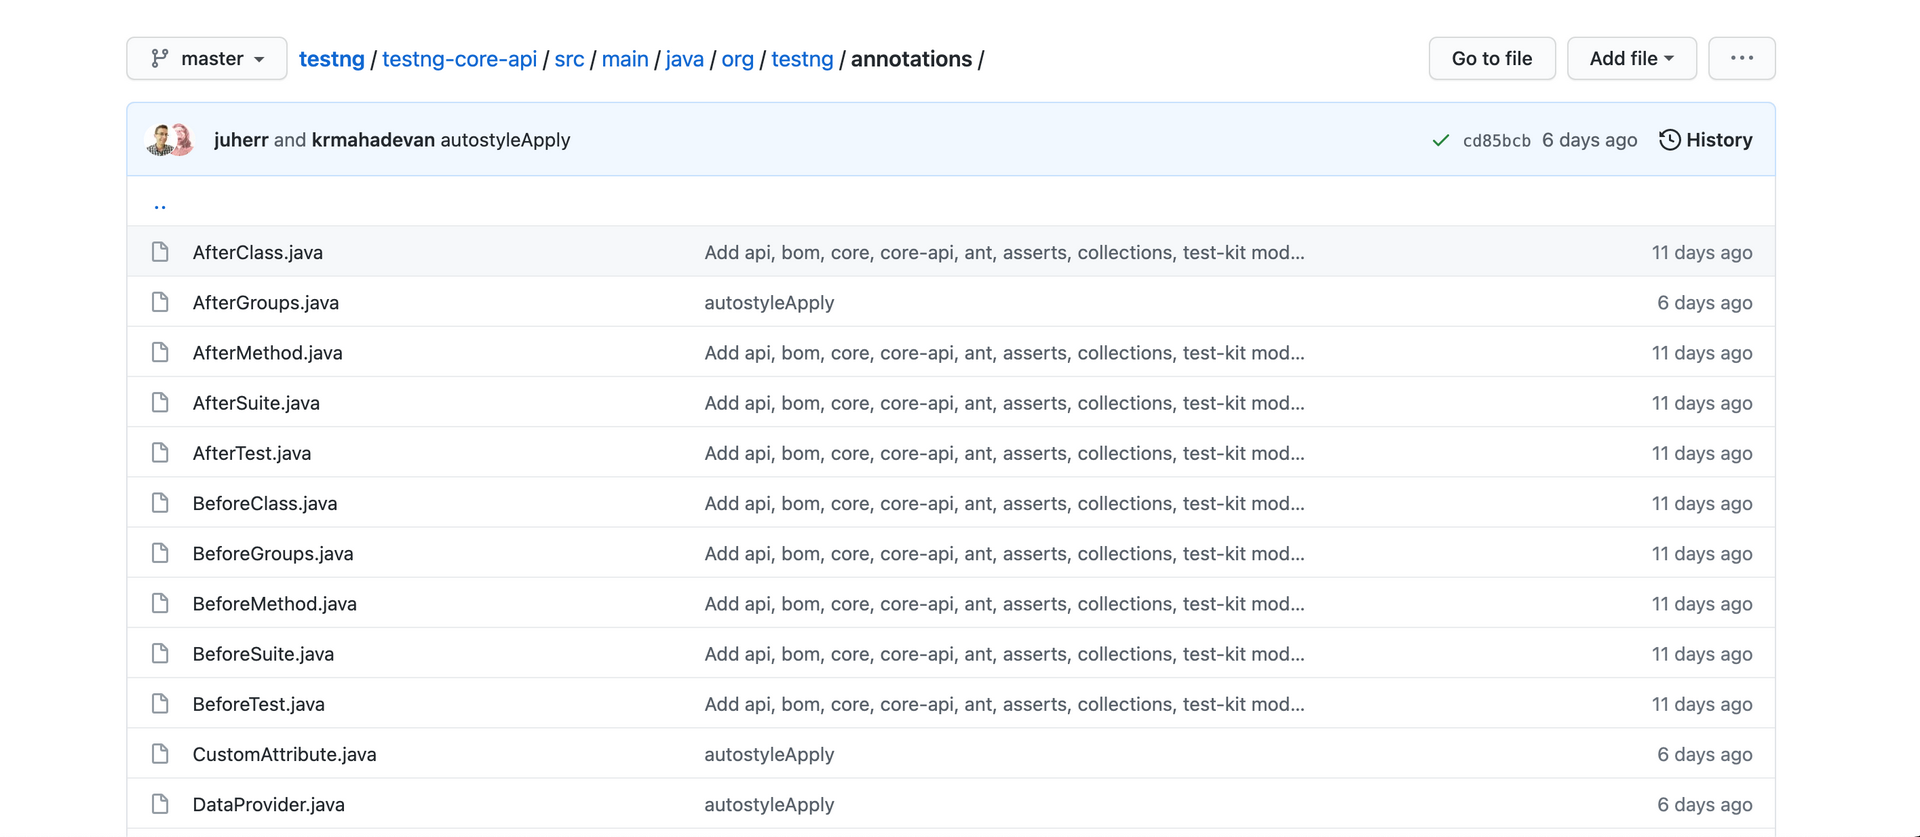Click file icon next to AfterSuite.java
This screenshot has width=1920, height=837.
point(160,402)
